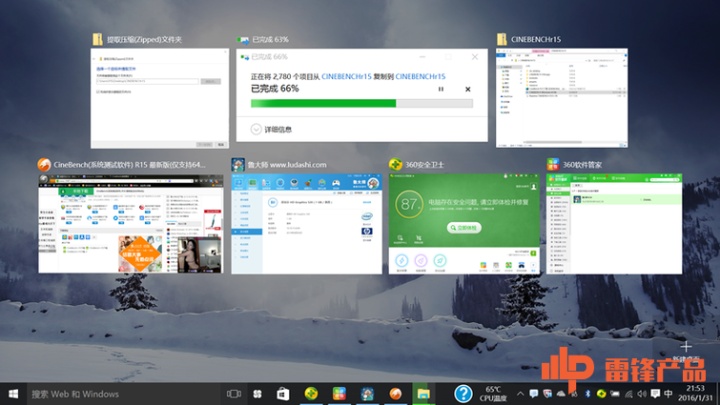Click the Bluetooth tray icon
The width and height of the screenshot is (720, 405).
(587, 394)
